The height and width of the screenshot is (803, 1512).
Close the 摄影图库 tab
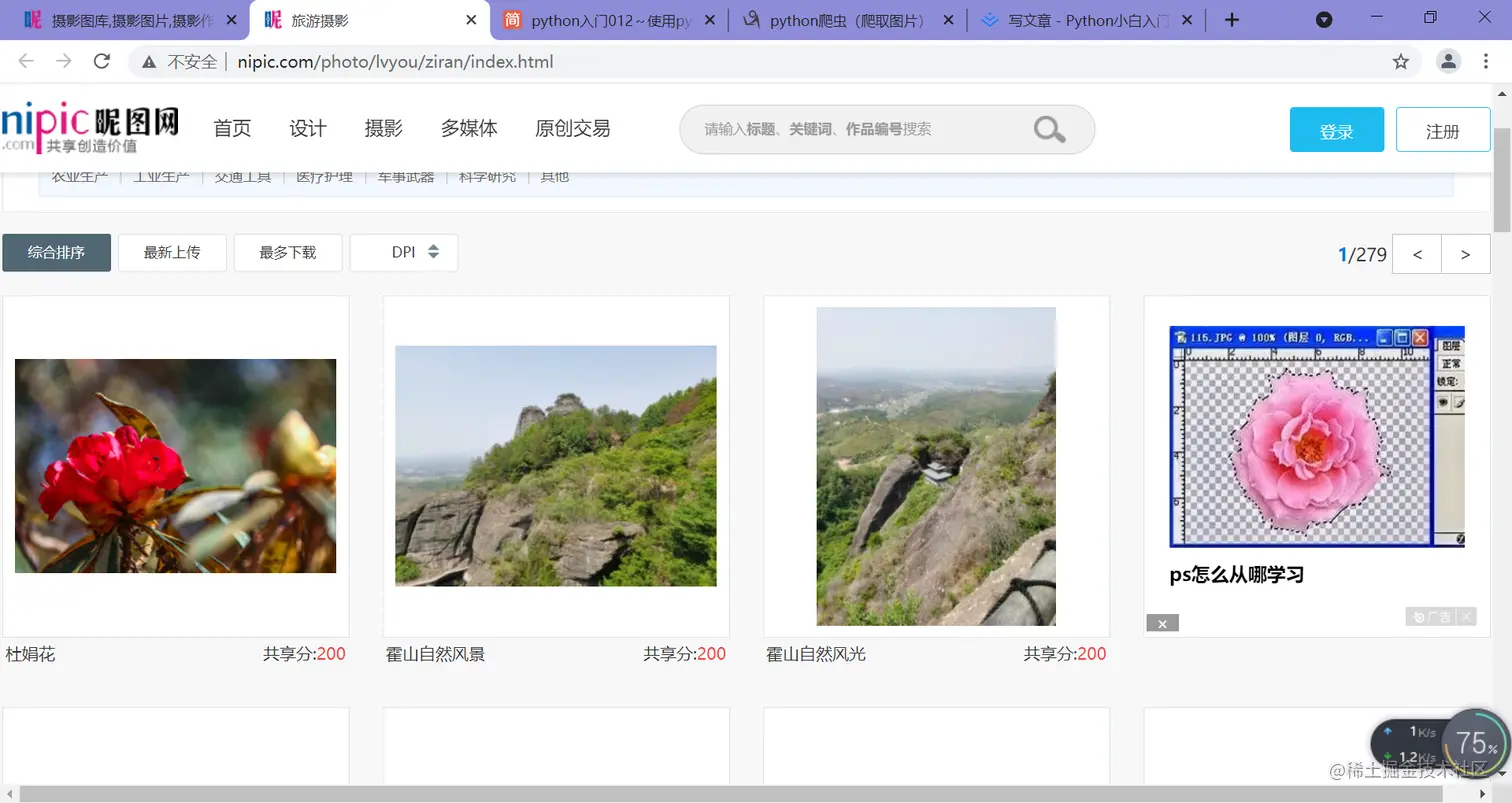[x=231, y=20]
